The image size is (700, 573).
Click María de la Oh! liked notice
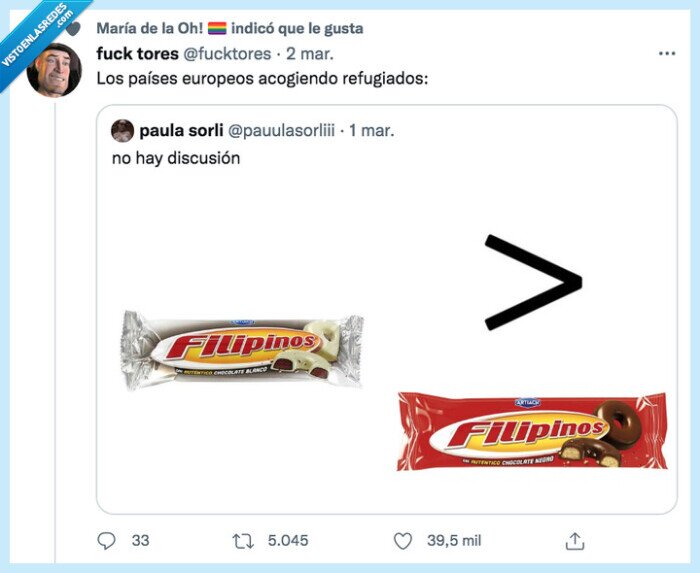[229, 28]
